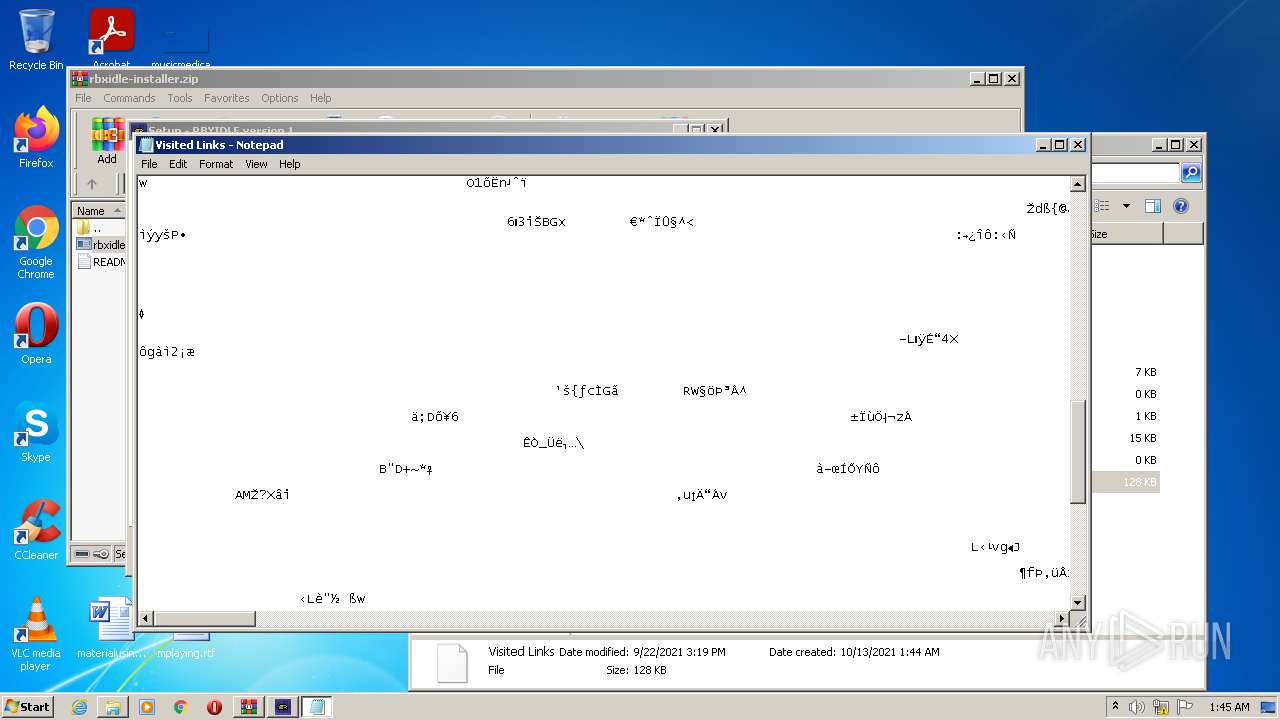Screen dimensions: 1280x720
Task: Click Notepad's vertical scrollbar up arrow
Action: (x=1078, y=184)
